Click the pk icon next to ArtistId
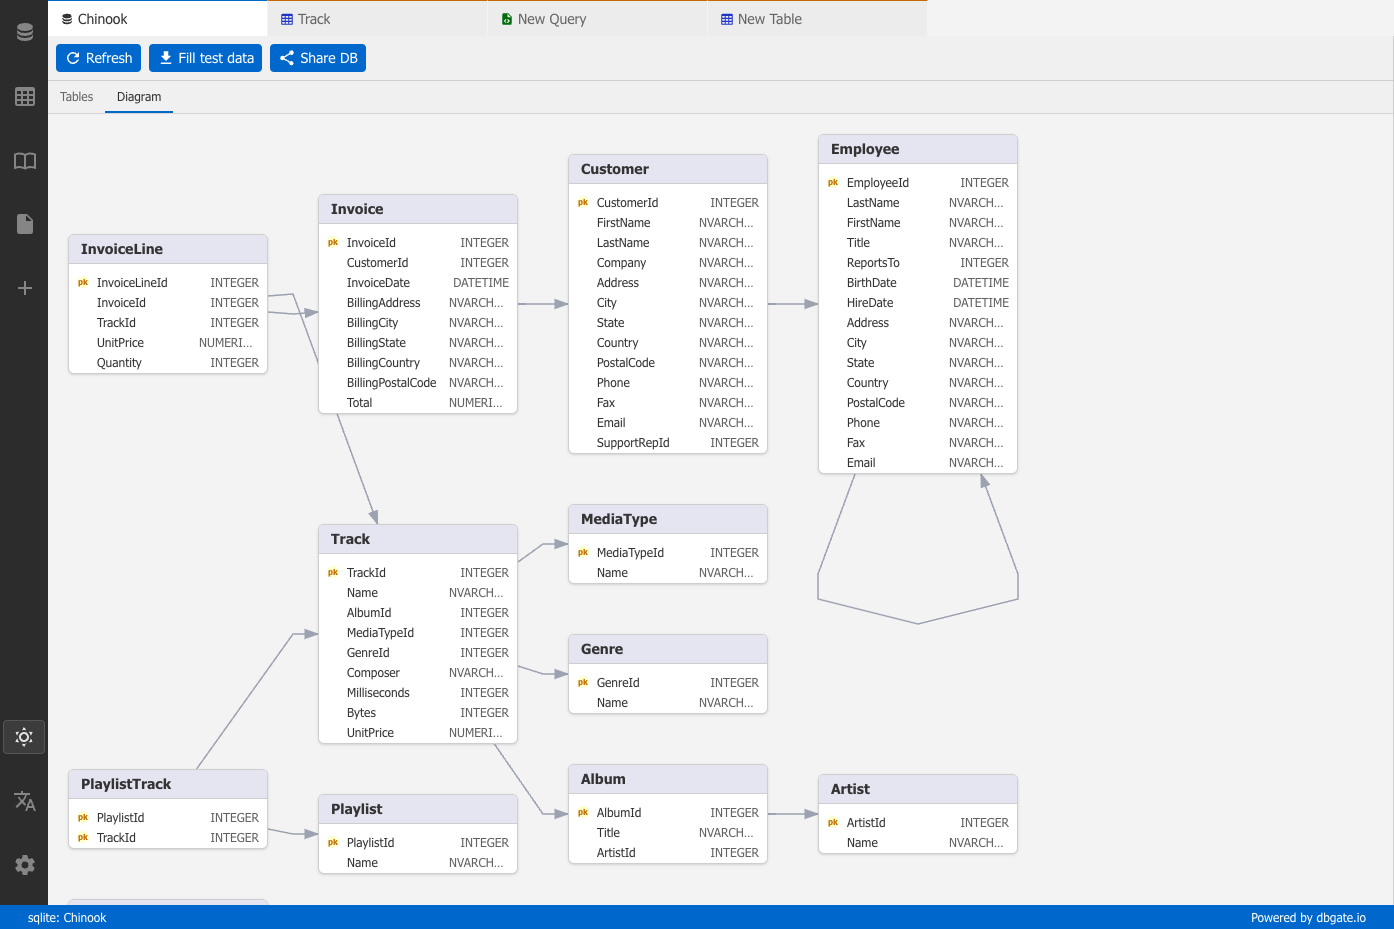This screenshot has height=929, width=1394. [x=833, y=823]
